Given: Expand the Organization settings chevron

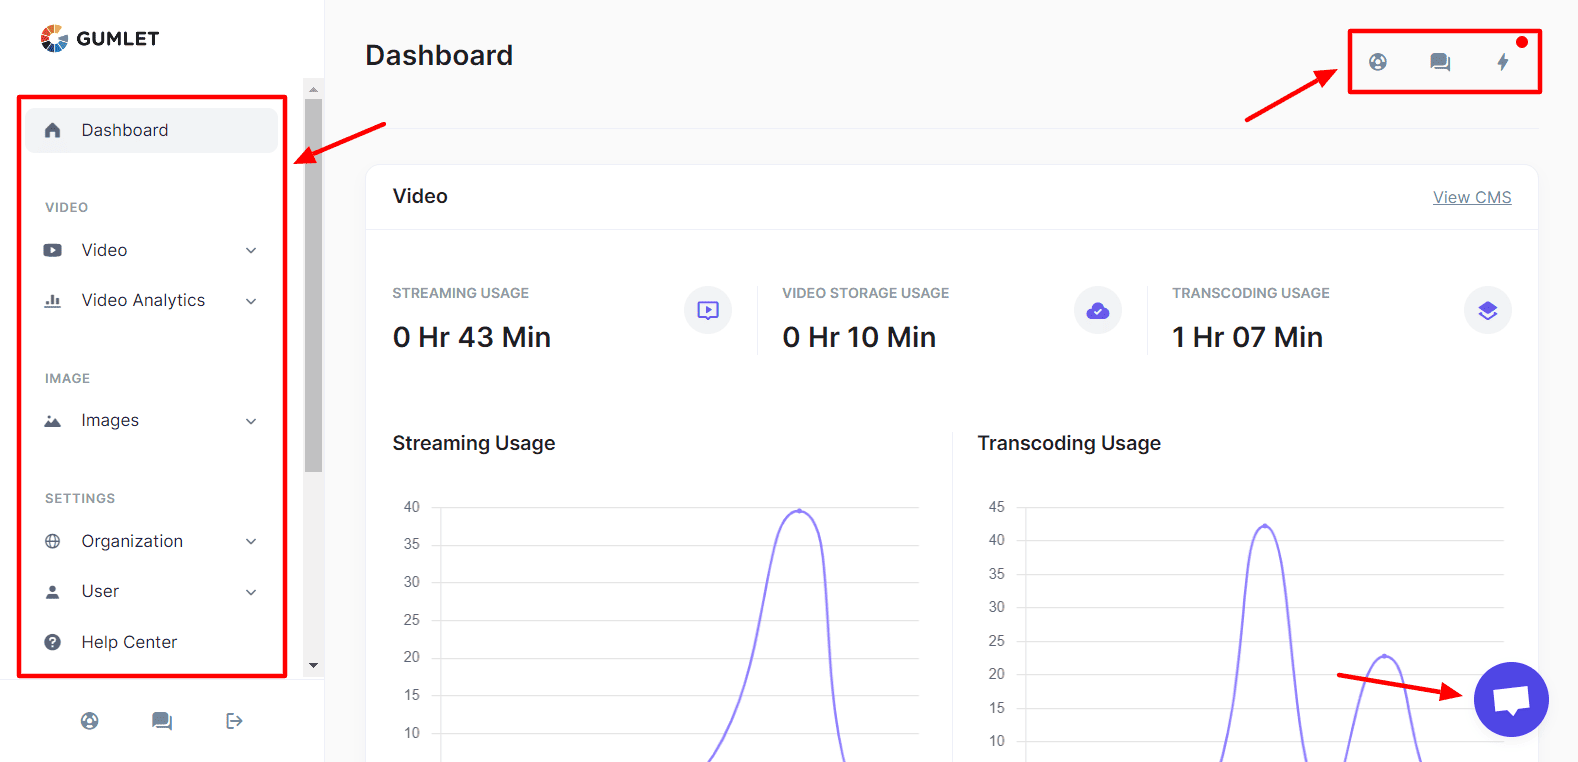Looking at the screenshot, I should coord(251,541).
